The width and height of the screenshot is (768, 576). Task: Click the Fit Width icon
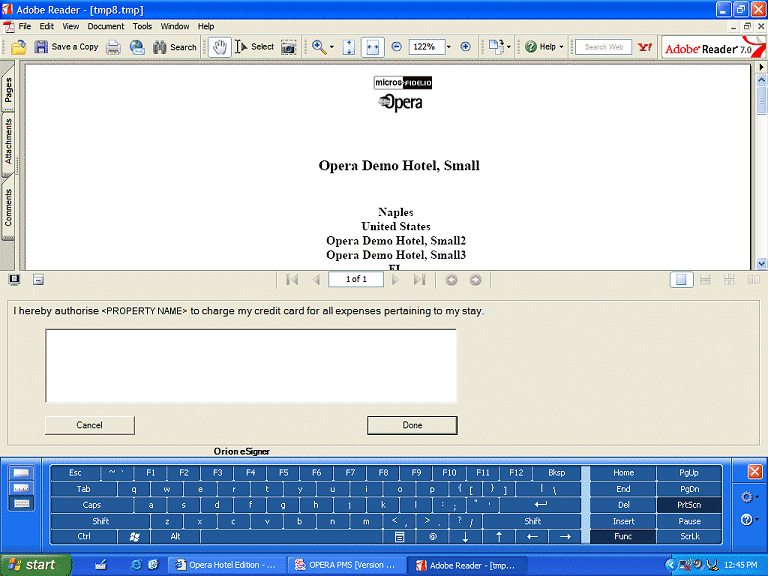pos(372,47)
